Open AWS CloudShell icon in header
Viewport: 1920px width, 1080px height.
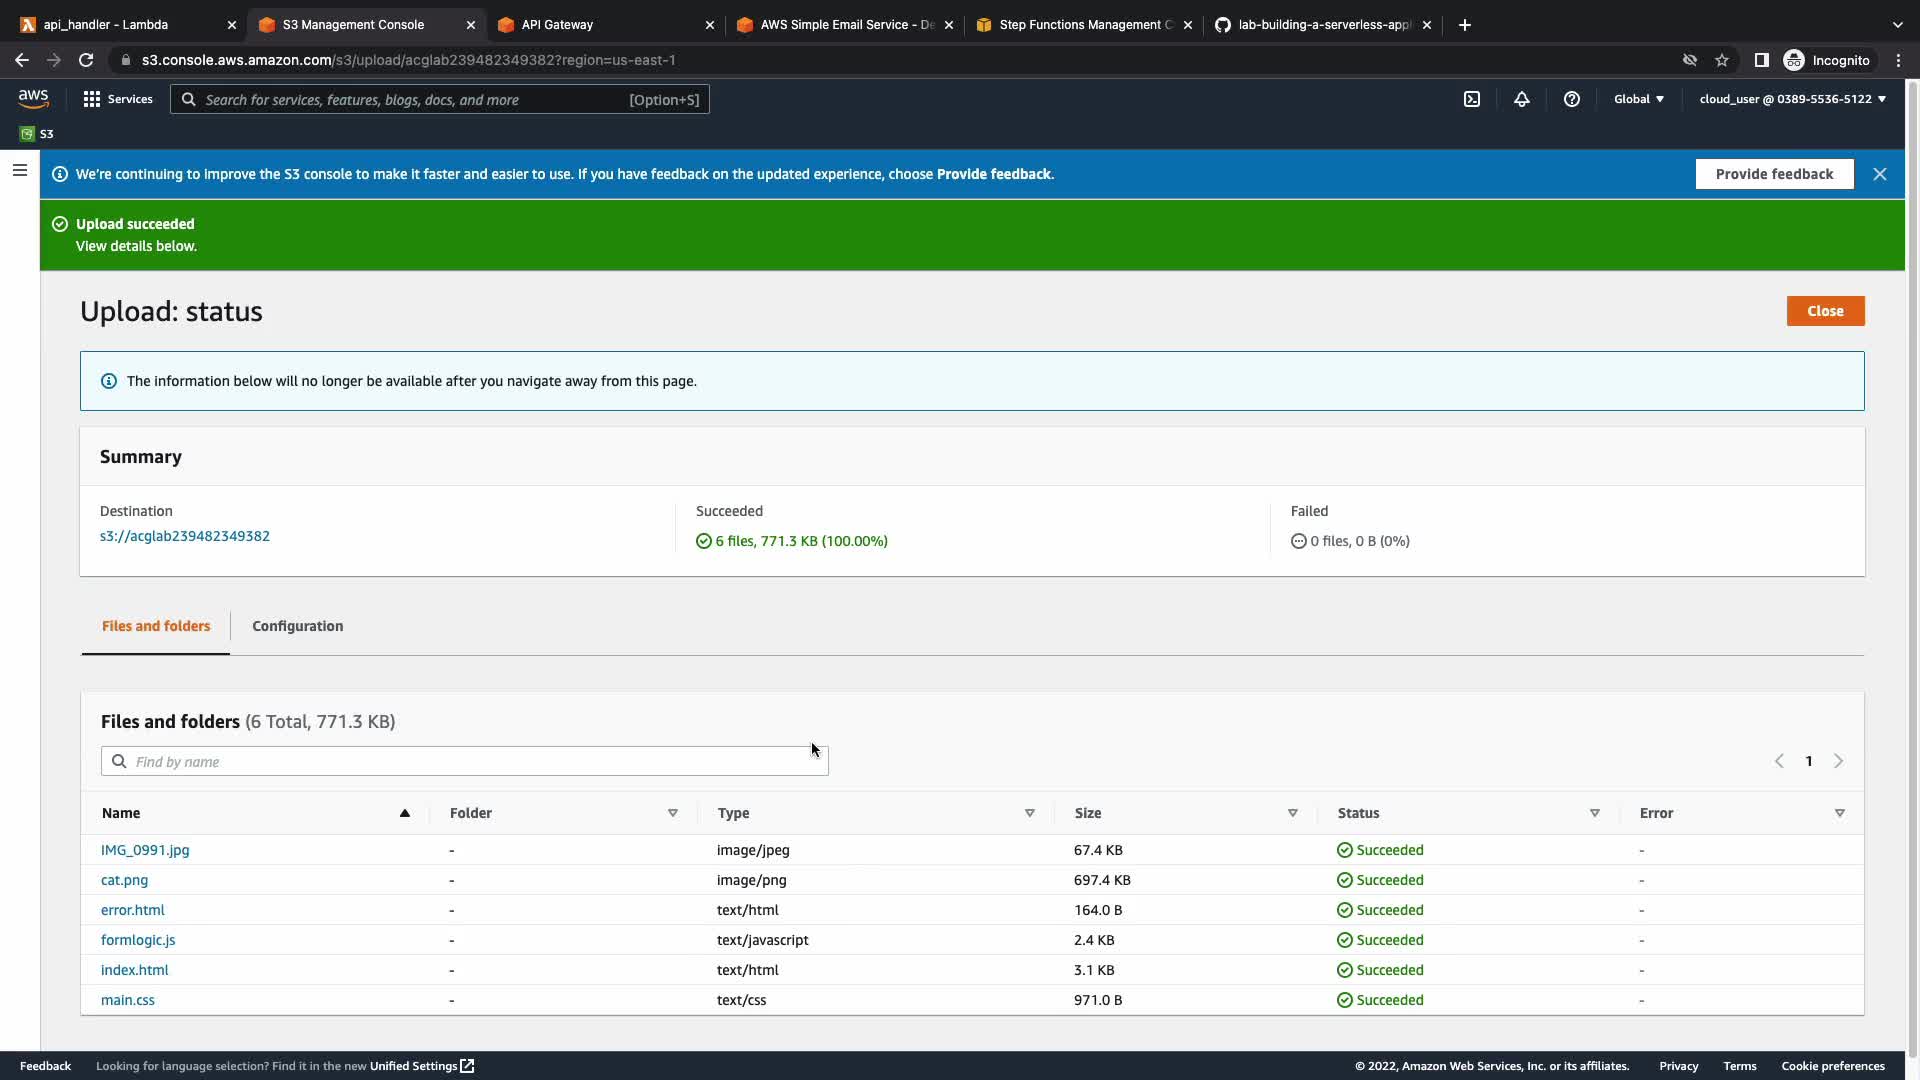(1472, 99)
